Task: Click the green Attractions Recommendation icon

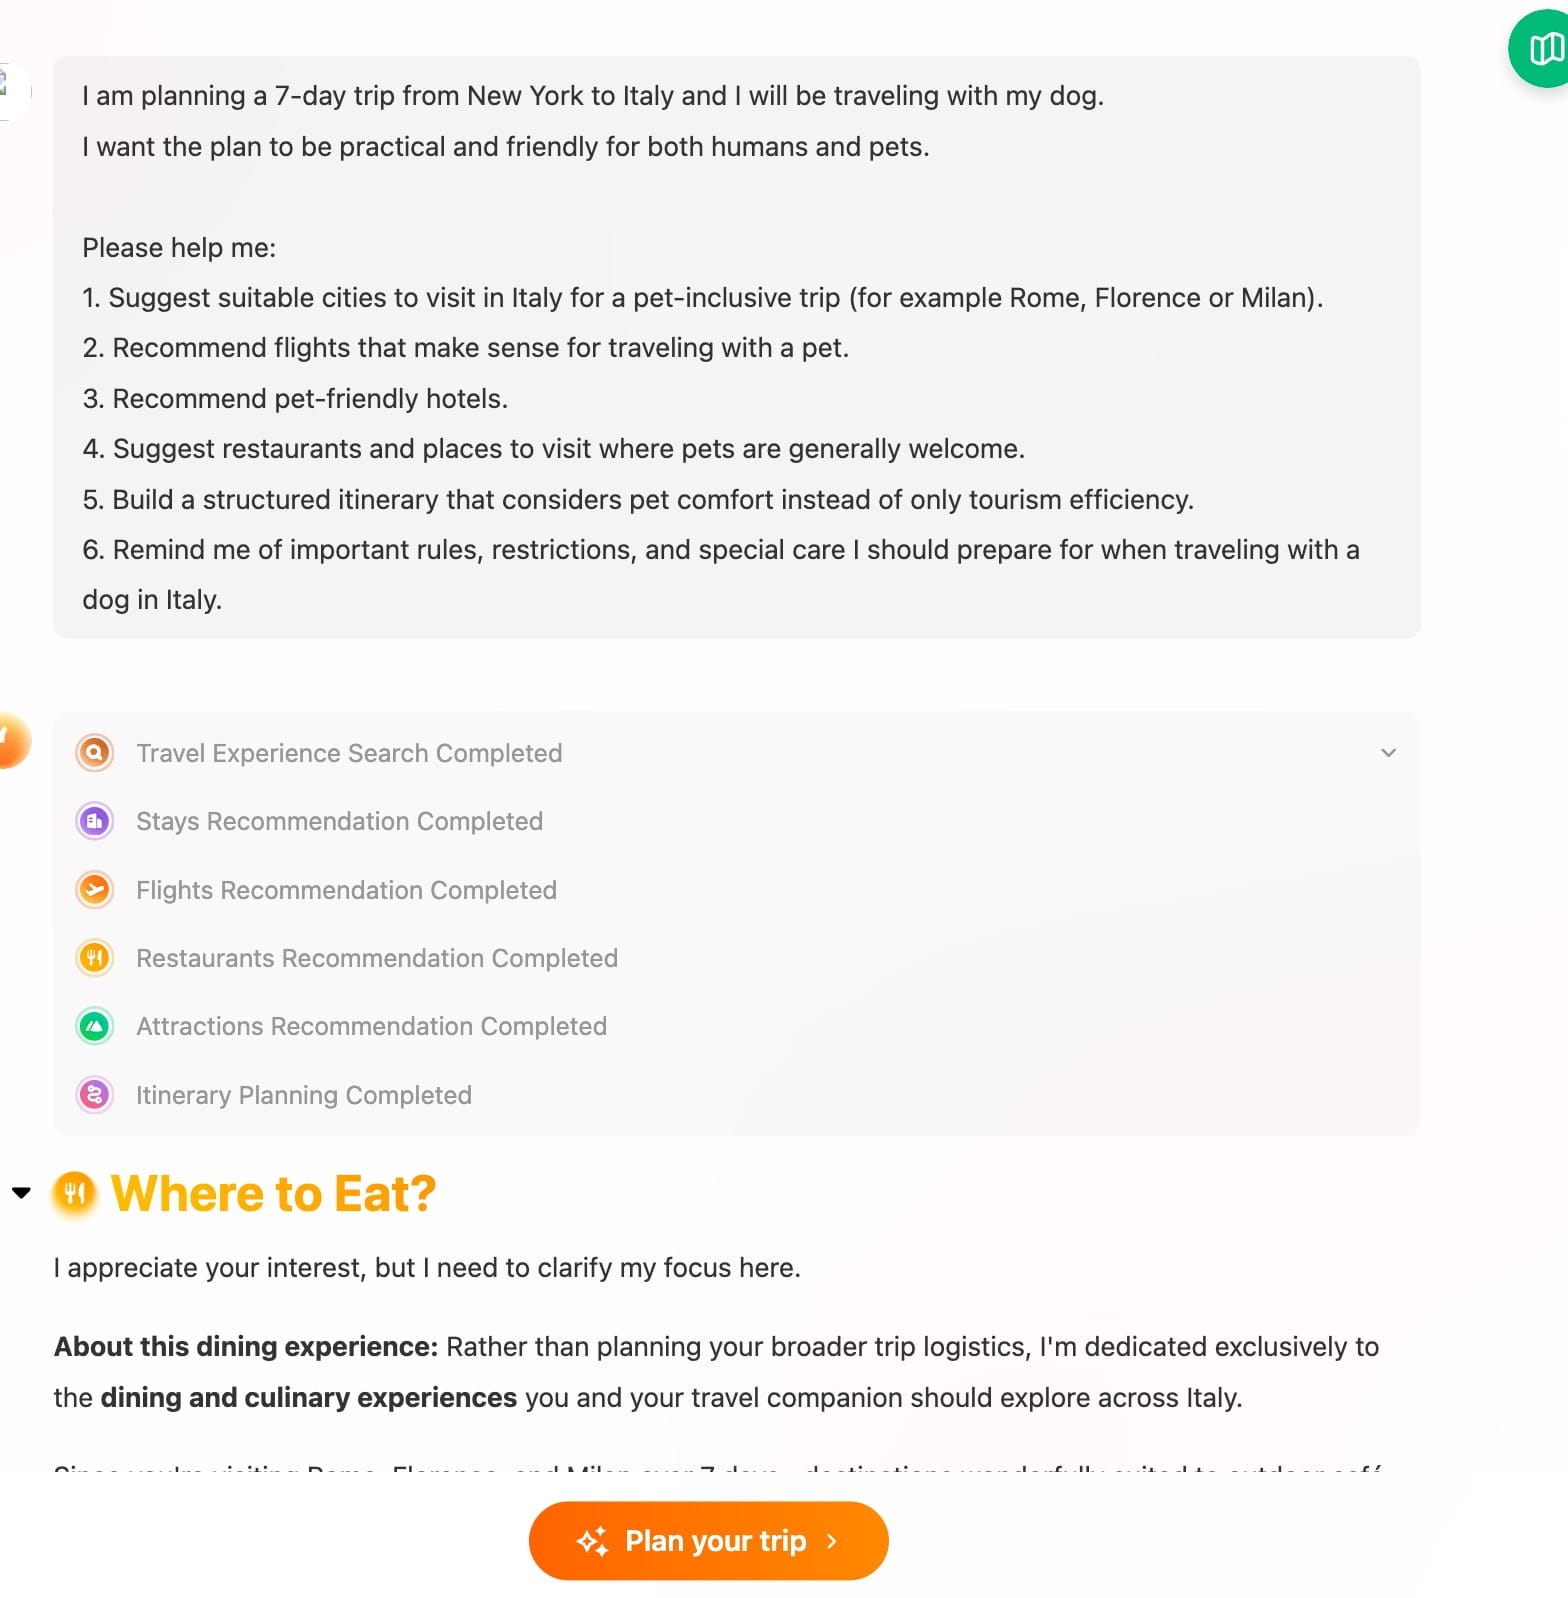Action: [x=95, y=1026]
